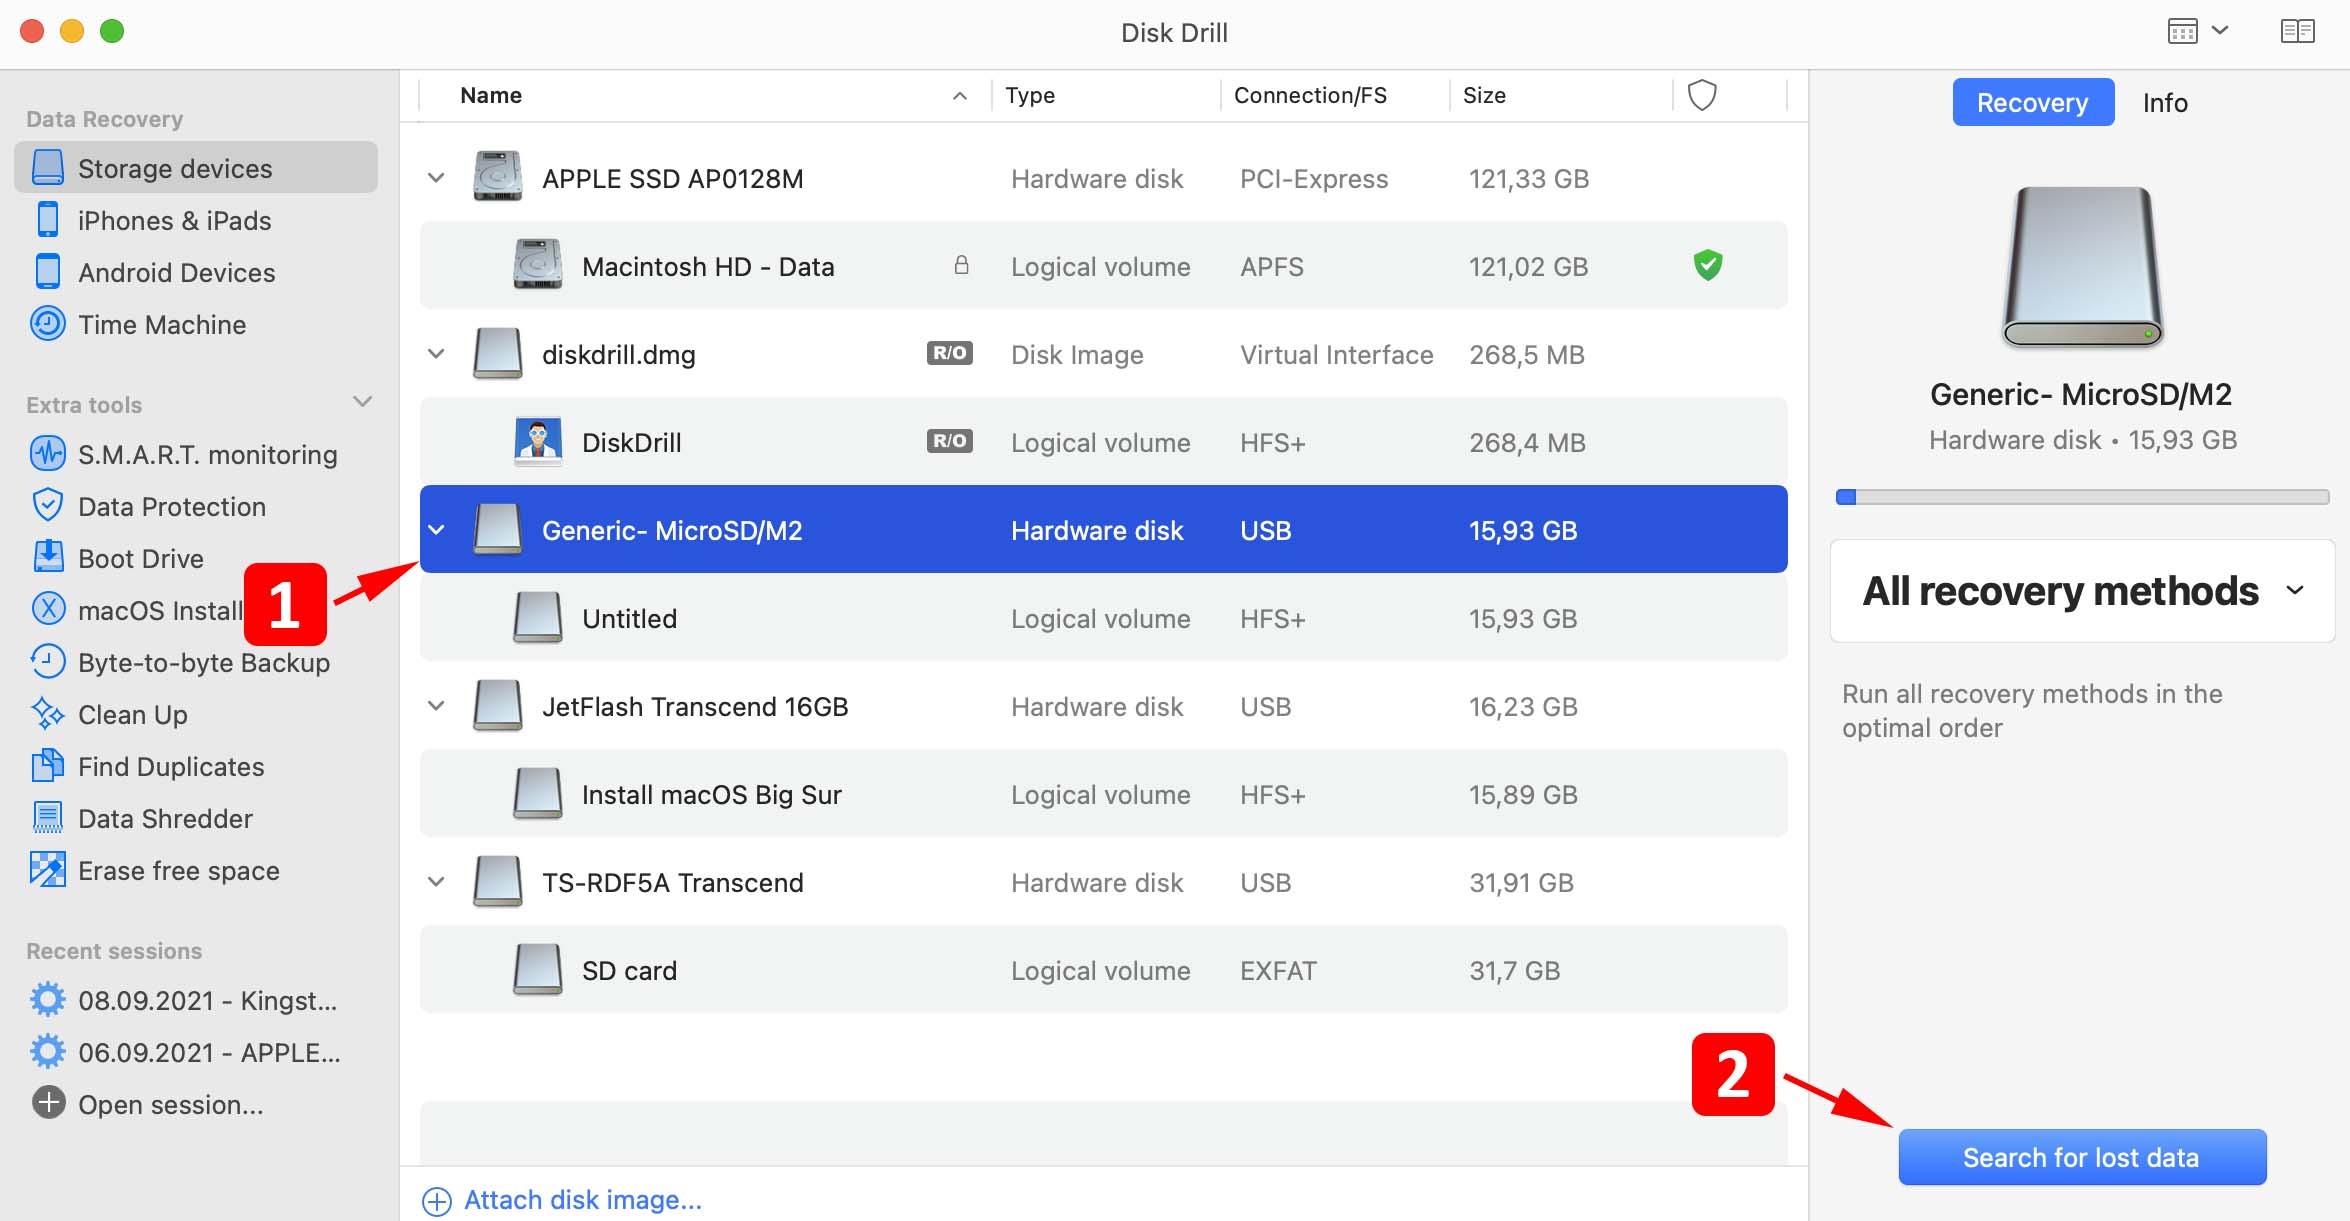Collapse the JetFlash Transcend 16GB chevron

point(436,706)
